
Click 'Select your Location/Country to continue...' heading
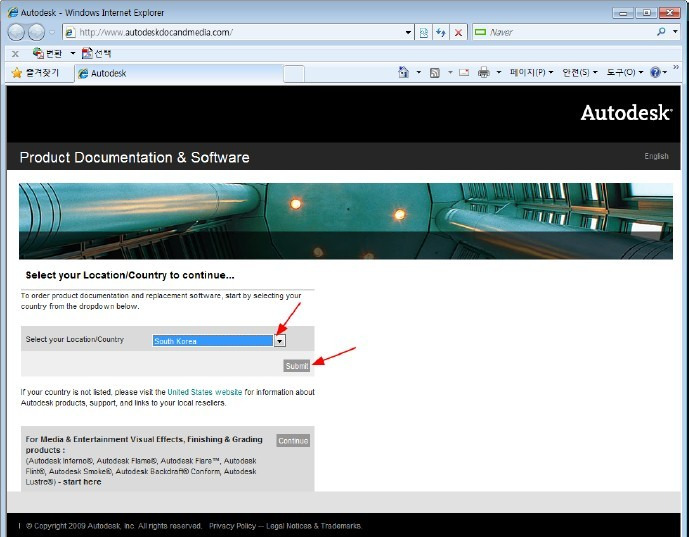tap(130, 276)
